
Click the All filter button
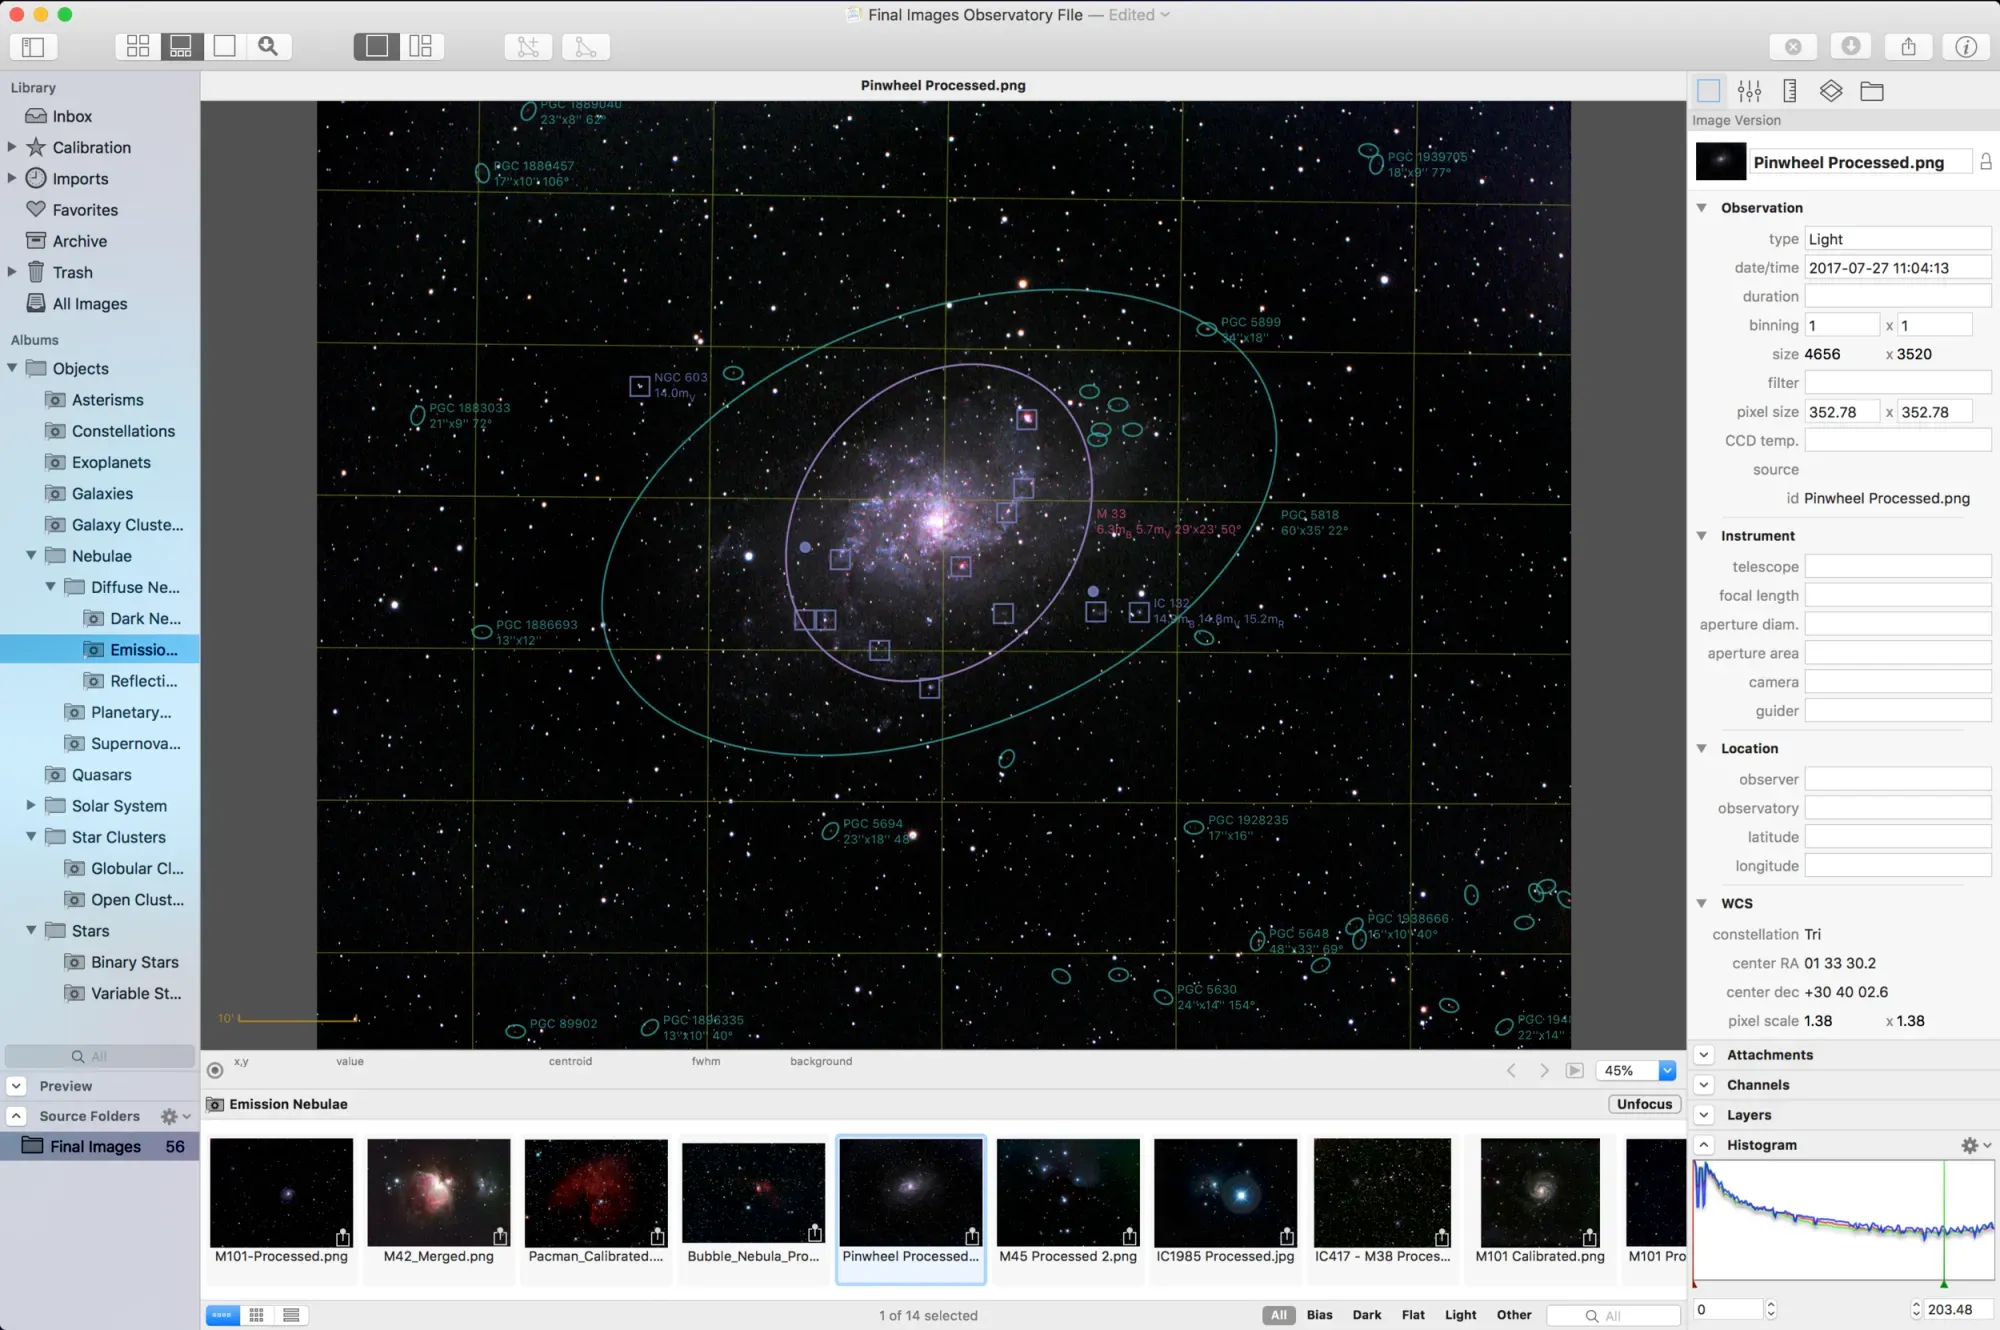(x=1278, y=1315)
